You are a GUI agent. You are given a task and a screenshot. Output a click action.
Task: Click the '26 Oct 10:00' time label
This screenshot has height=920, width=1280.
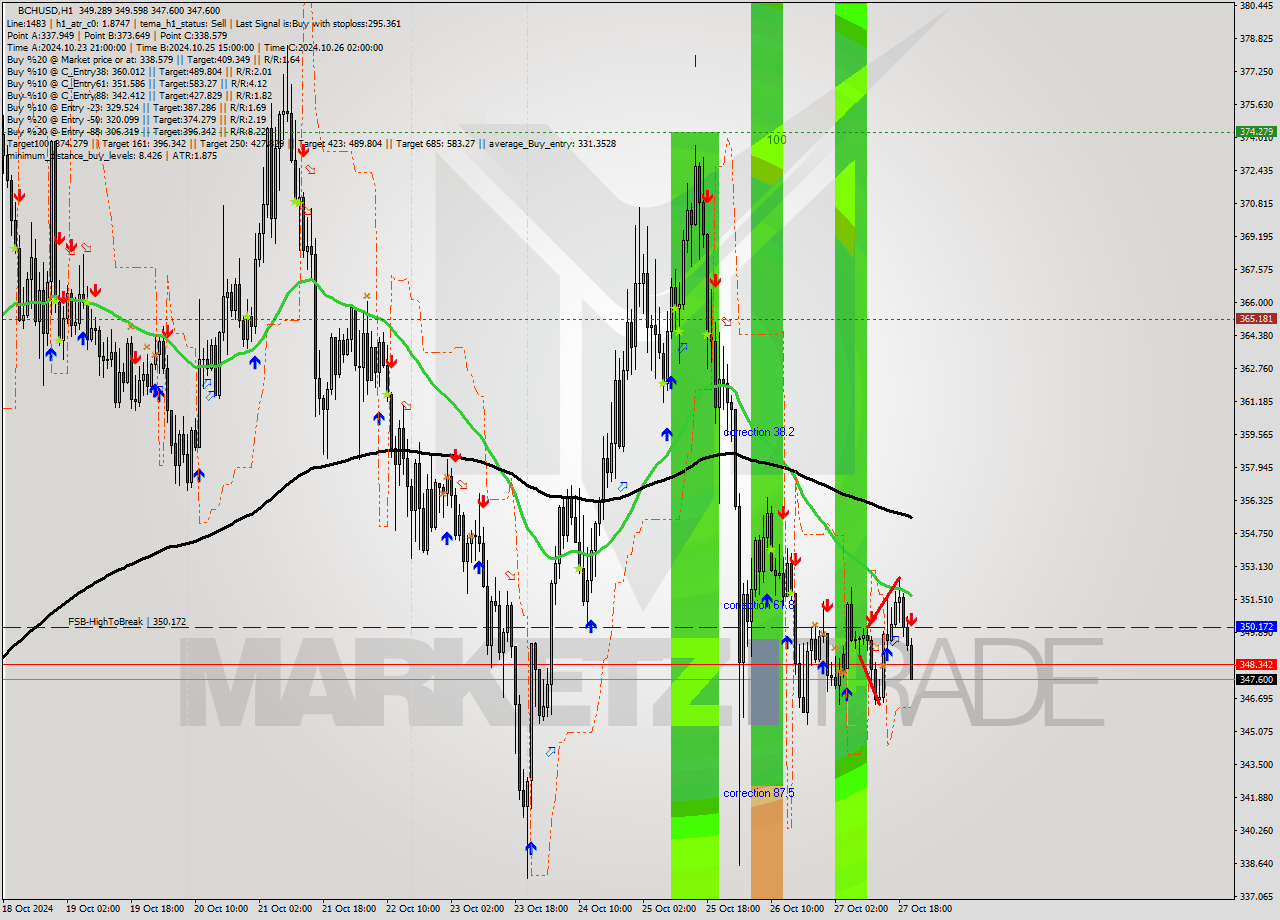click(796, 909)
